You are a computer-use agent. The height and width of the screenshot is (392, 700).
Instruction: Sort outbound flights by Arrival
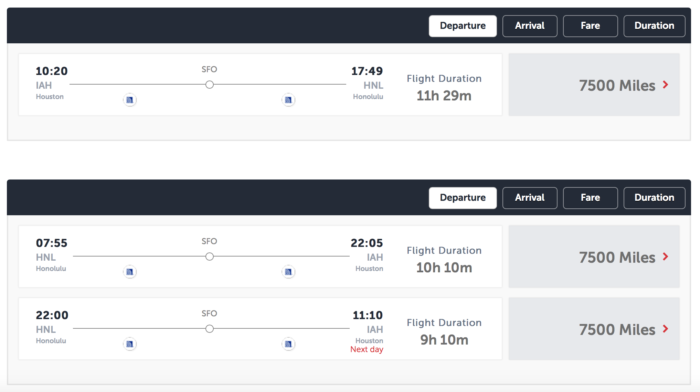[529, 26]
